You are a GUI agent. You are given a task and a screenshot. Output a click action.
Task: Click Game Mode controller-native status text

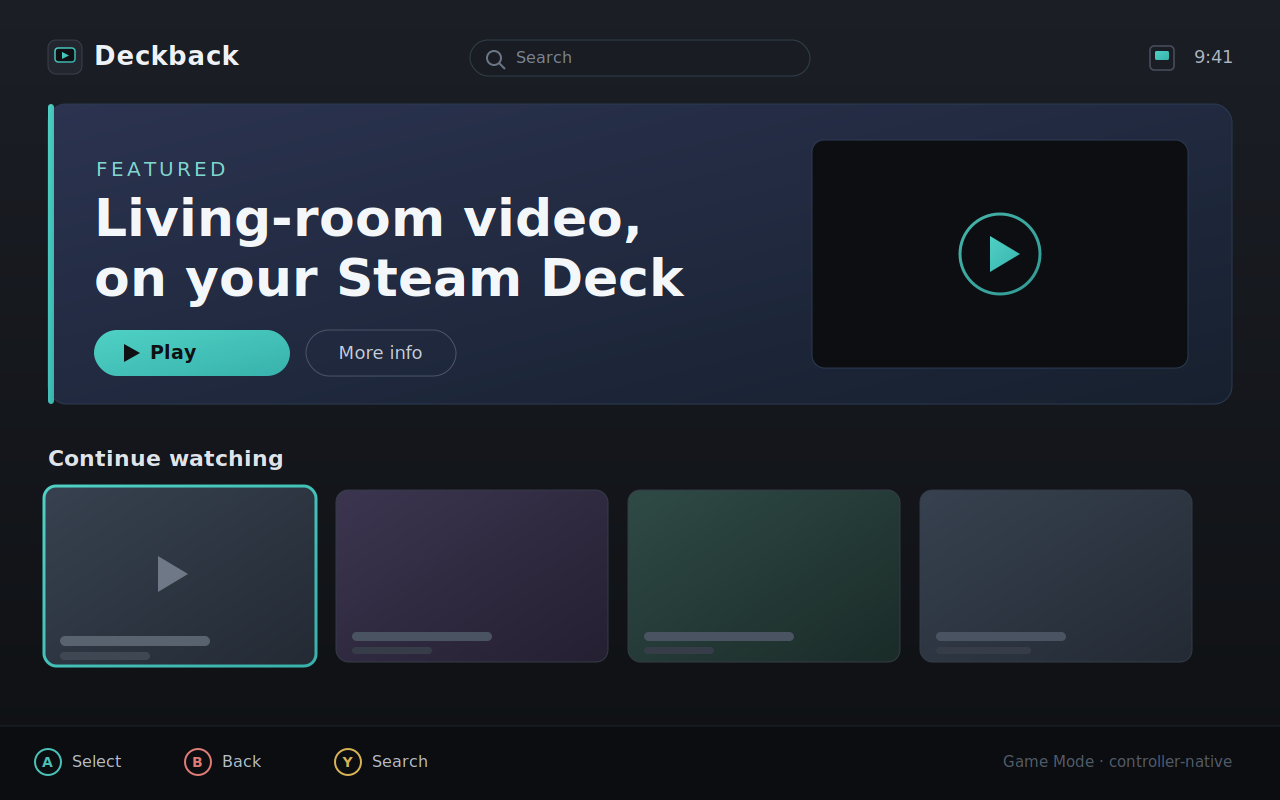tap(1118, 762)
